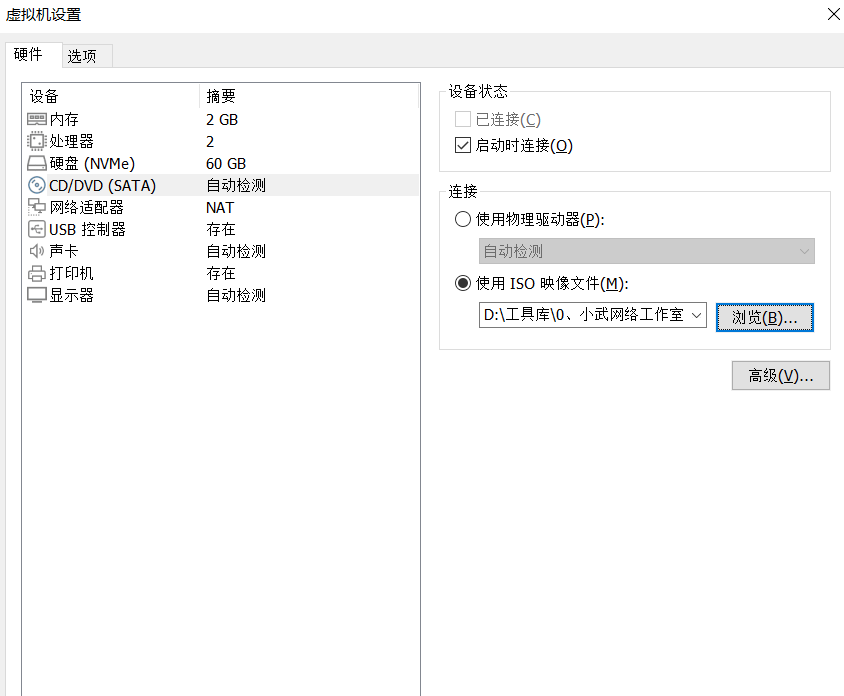Click the USB controller icon
Image resolution: width=844 pixels, height=696 pixels.
coord(37,229)
